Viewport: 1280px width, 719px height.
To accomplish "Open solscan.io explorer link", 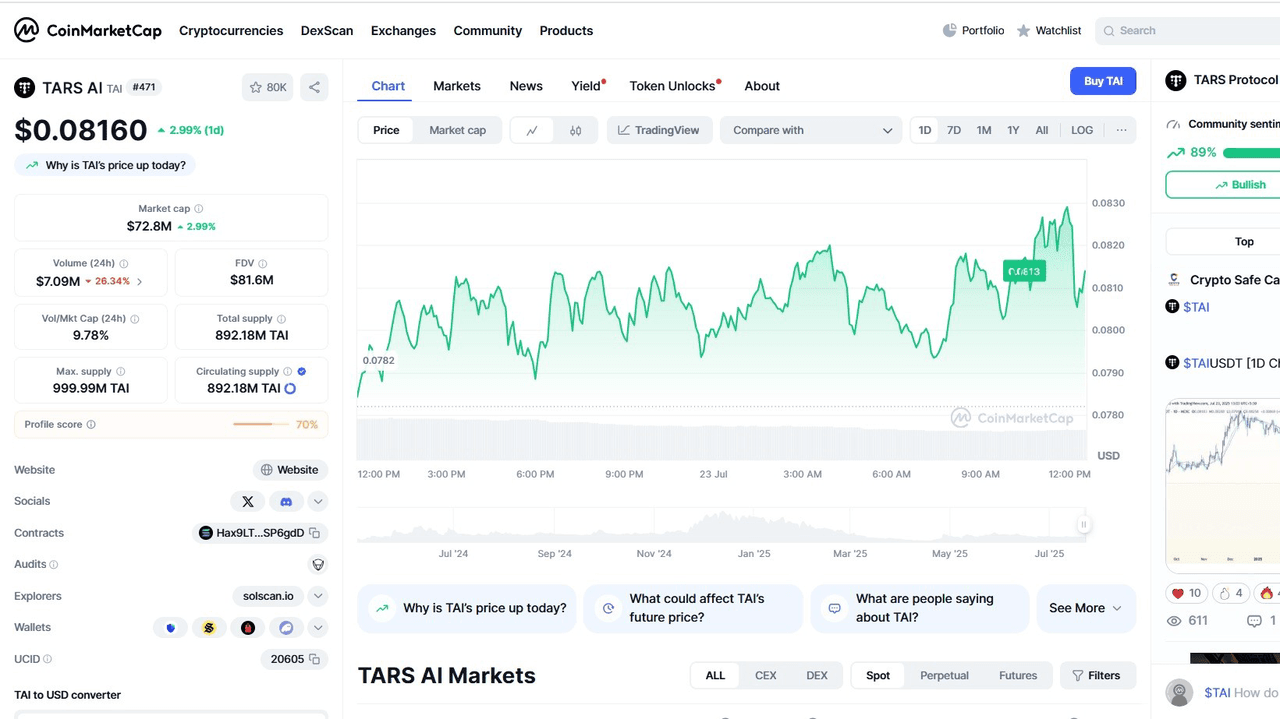I will [x=269, y=596].
